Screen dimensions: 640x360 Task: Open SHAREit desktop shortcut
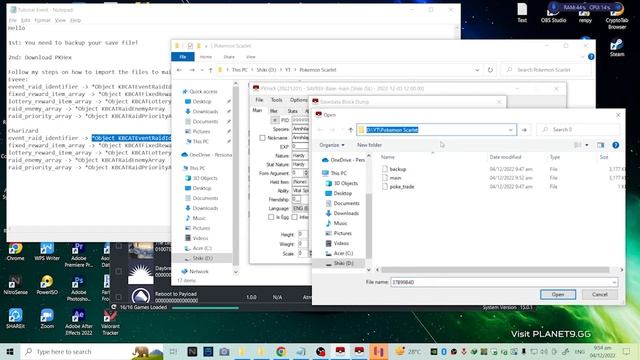pyautogui.click(x=15, y=319)
